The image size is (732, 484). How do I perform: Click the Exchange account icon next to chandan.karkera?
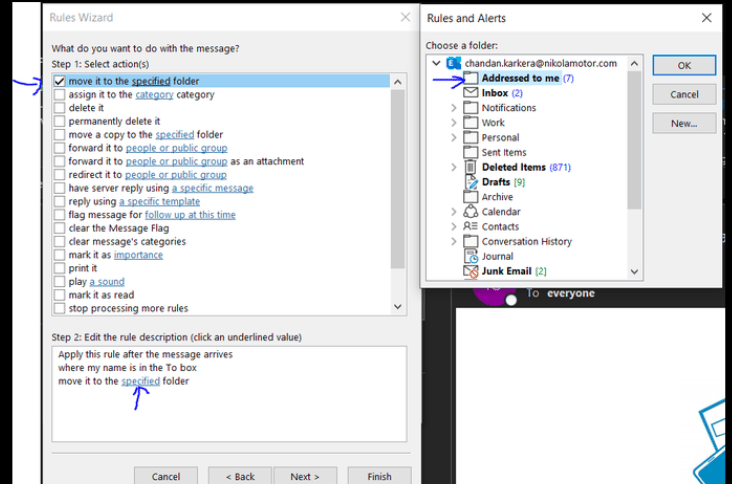pos(453,63)
